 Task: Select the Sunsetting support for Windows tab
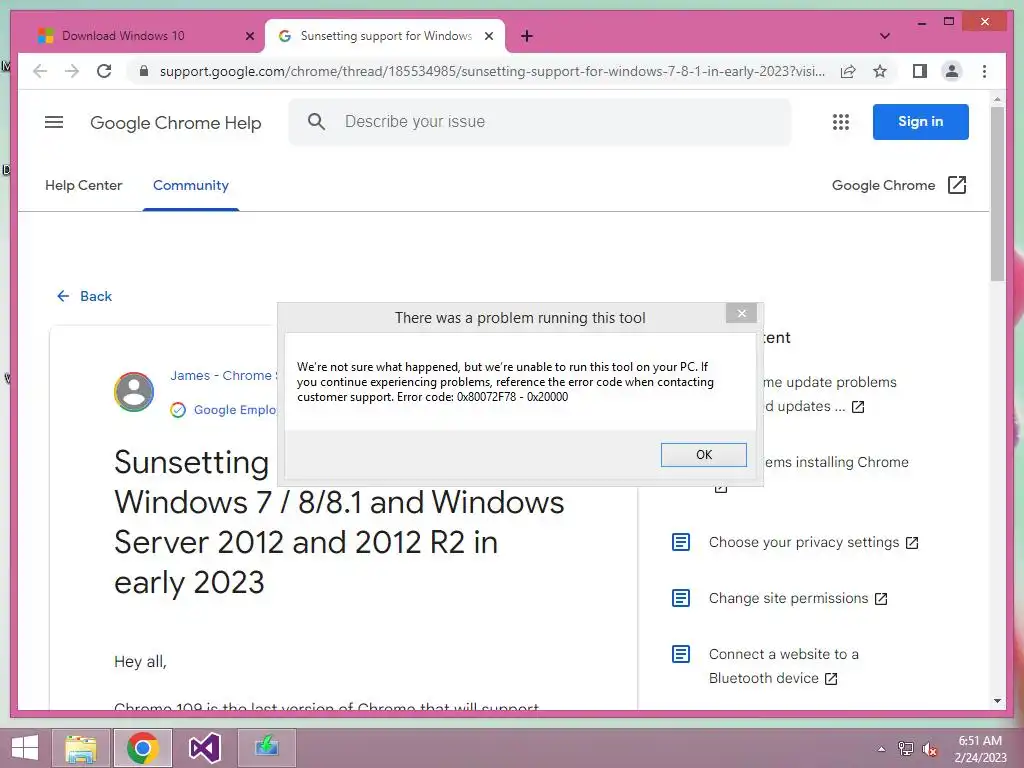[x=384, y=36]
